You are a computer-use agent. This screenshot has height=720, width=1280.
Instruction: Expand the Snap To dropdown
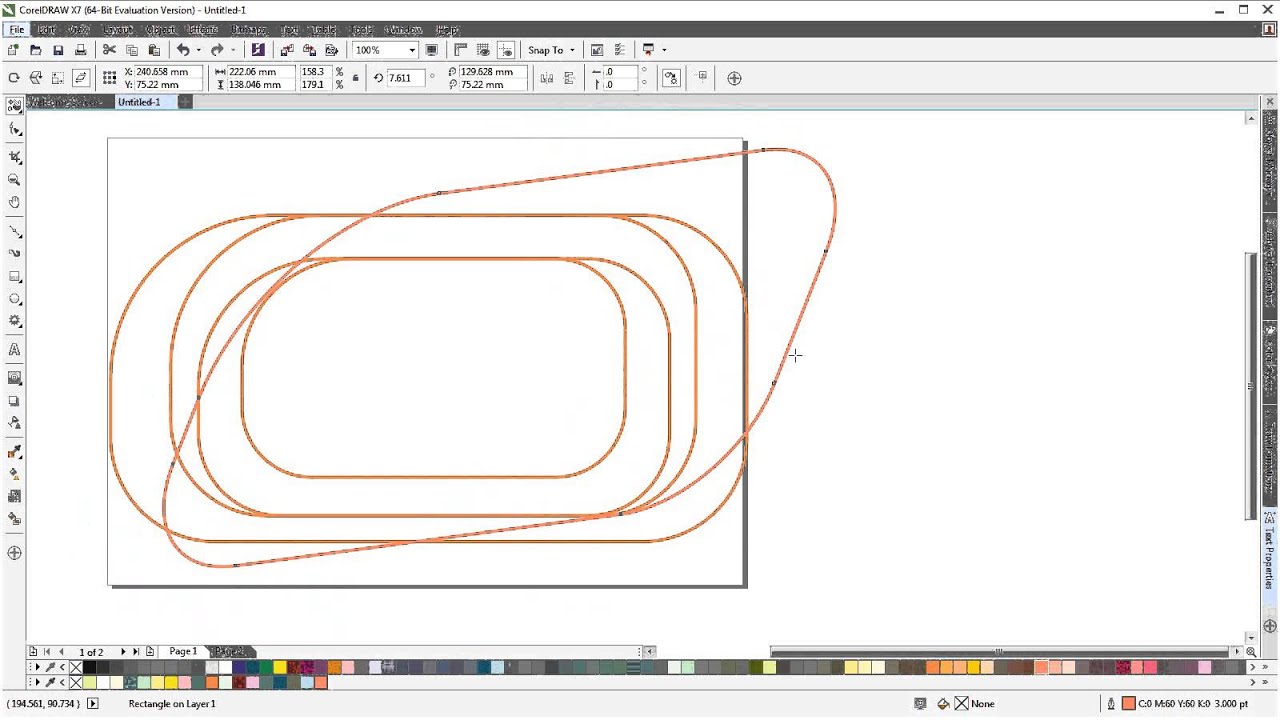tap(572, 50)
